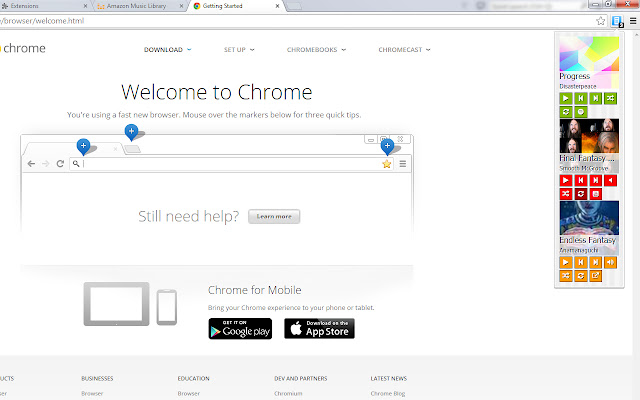
Task: Go to previous track in green Progress controls
Action: [x=581, y=98]
